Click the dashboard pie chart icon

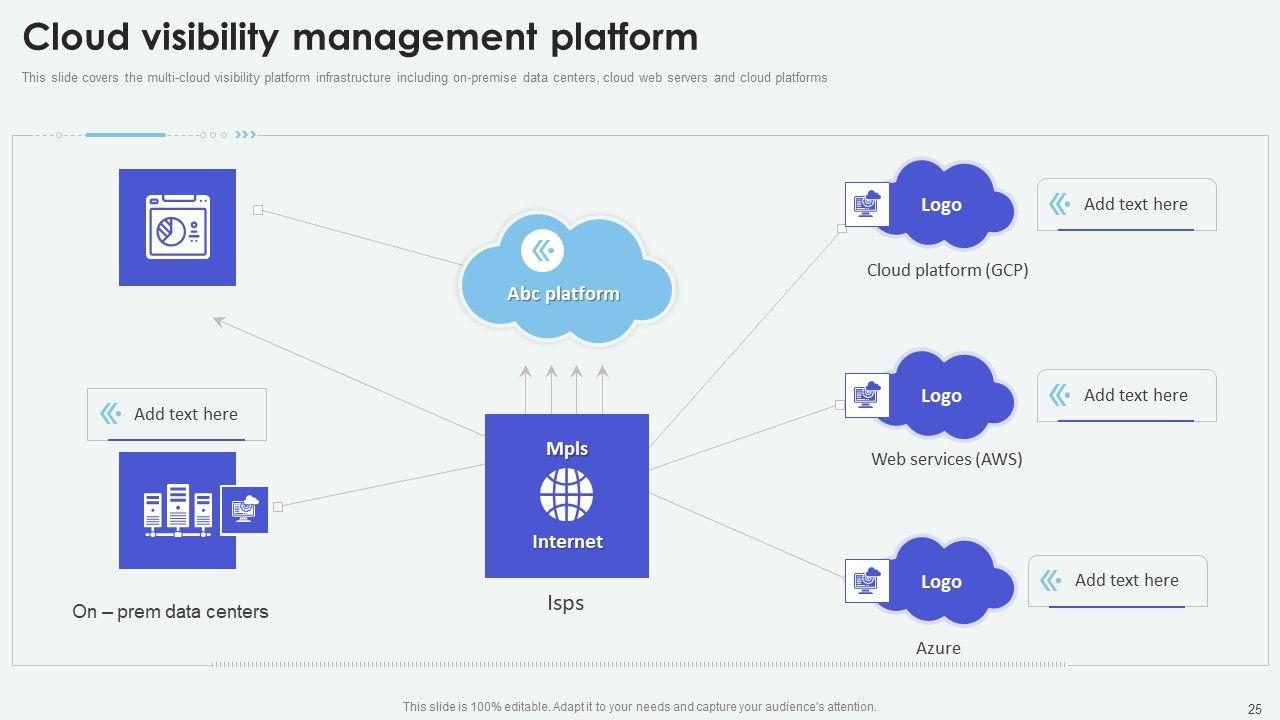[177, 228]
